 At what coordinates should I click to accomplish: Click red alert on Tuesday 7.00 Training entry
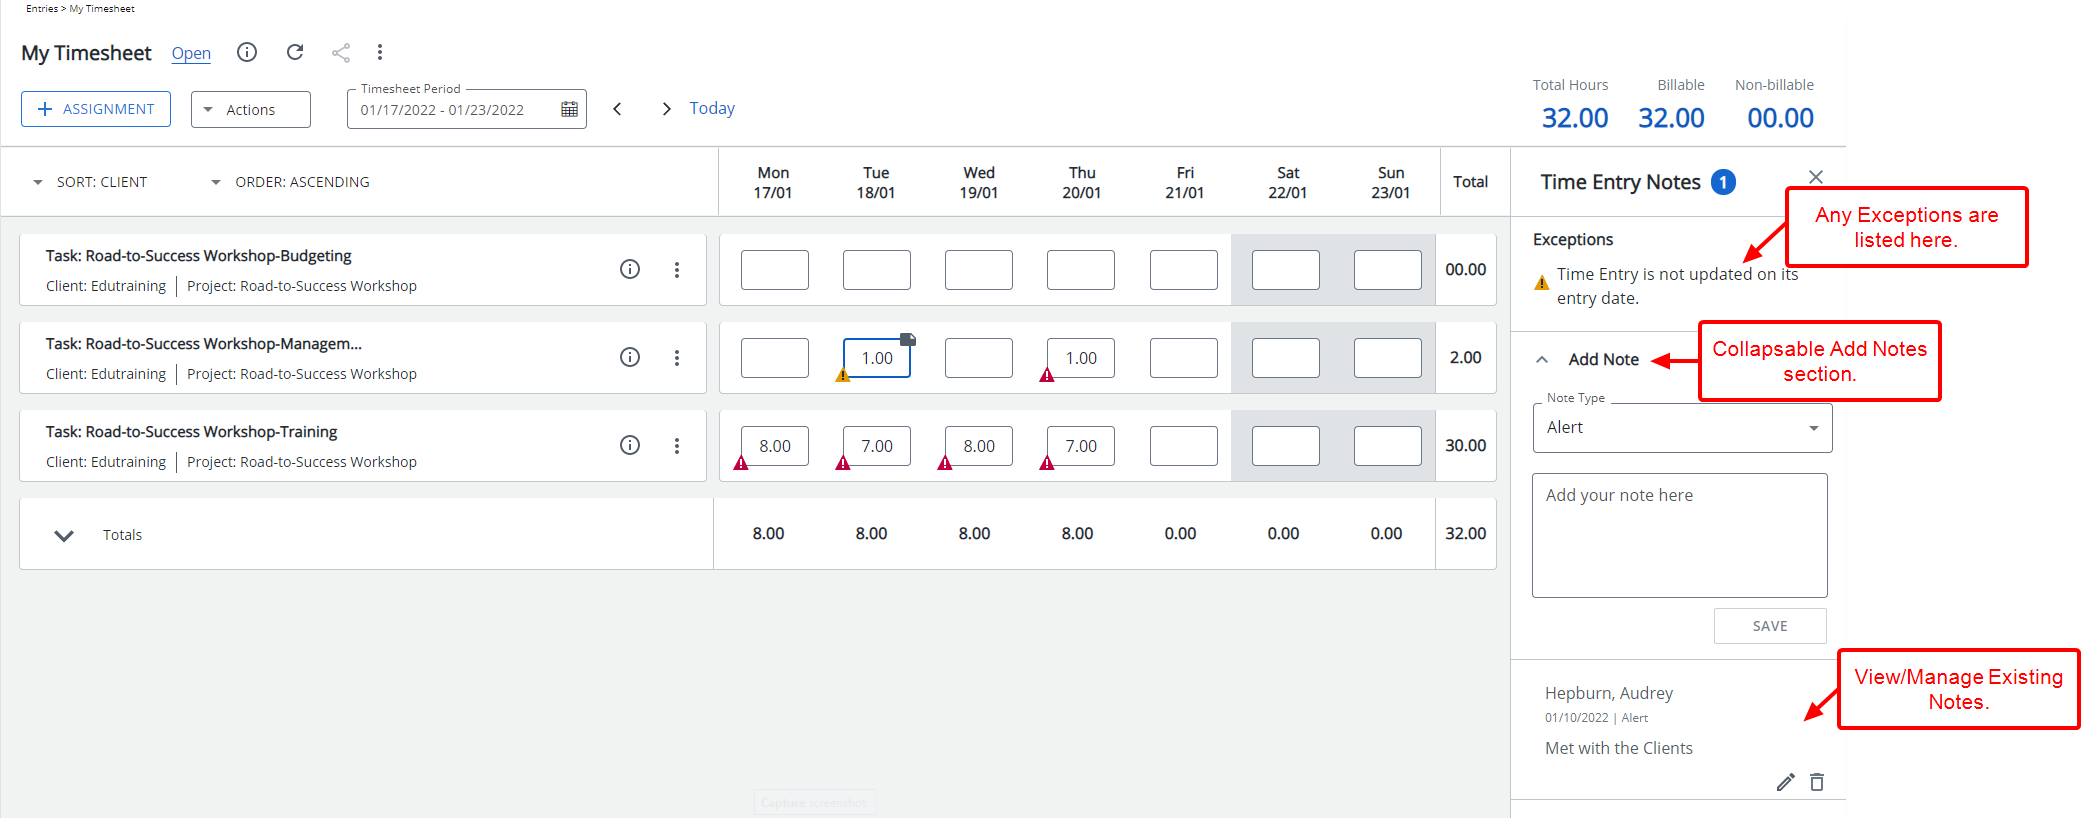click(843, 463)
